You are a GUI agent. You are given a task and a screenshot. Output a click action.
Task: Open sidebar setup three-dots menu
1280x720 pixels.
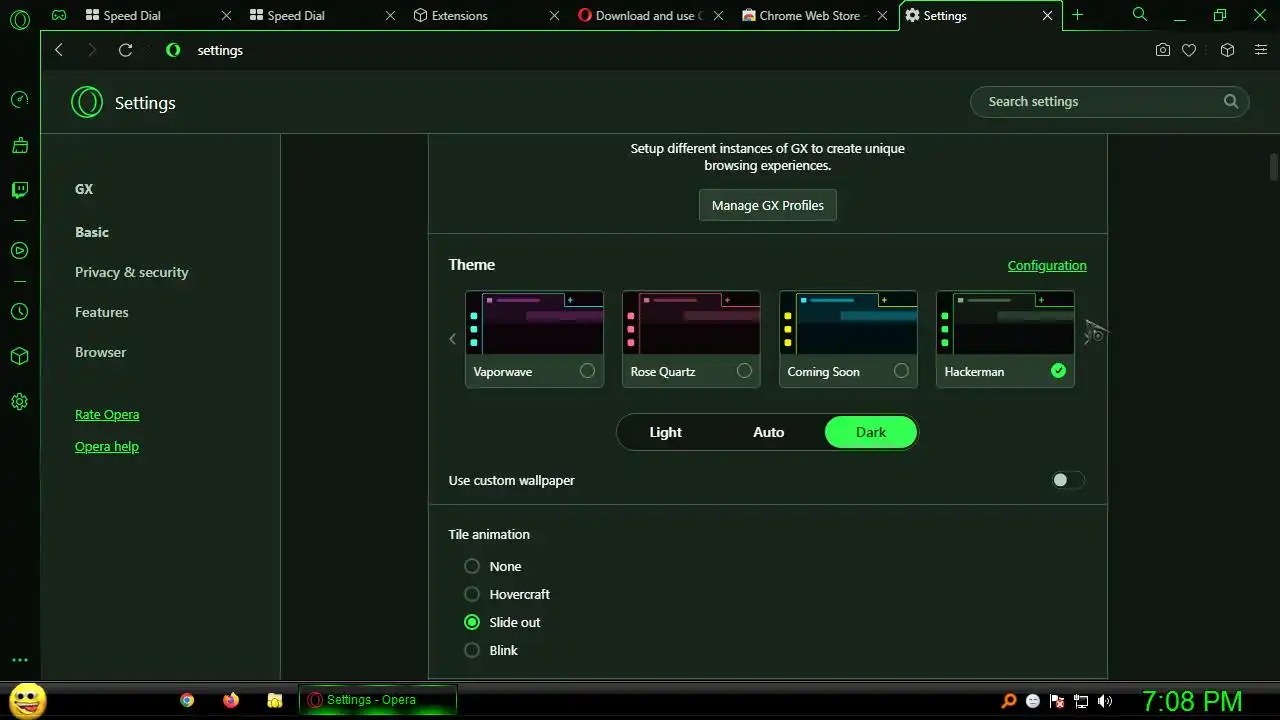[19, 660]
